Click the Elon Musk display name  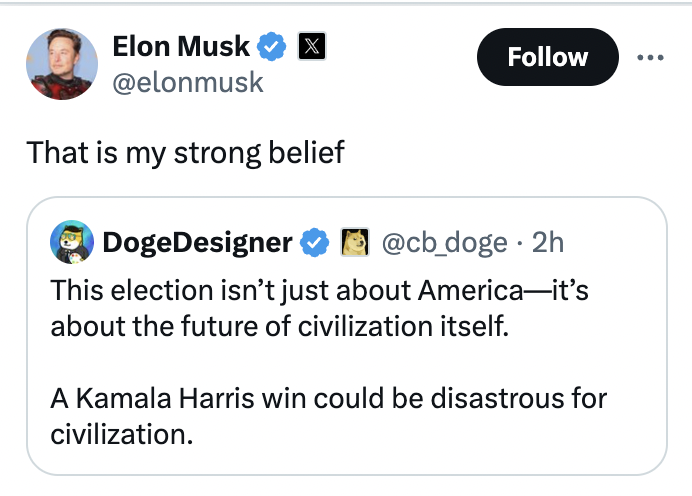pos(181,46)
